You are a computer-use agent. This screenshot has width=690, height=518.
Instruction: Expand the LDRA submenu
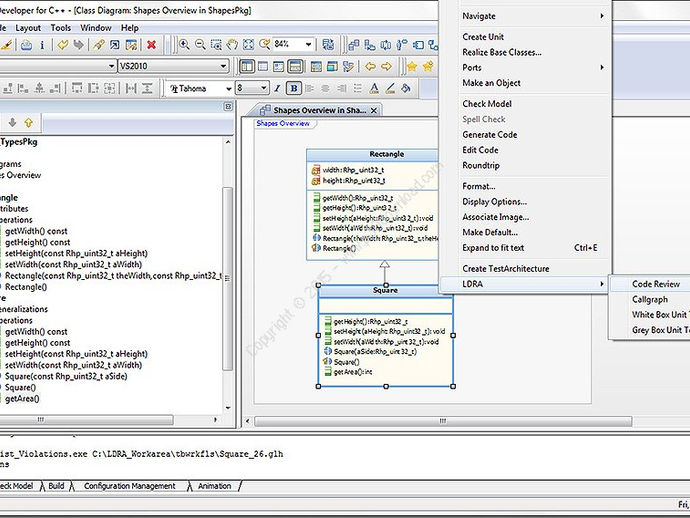click(x=525, y=284)
